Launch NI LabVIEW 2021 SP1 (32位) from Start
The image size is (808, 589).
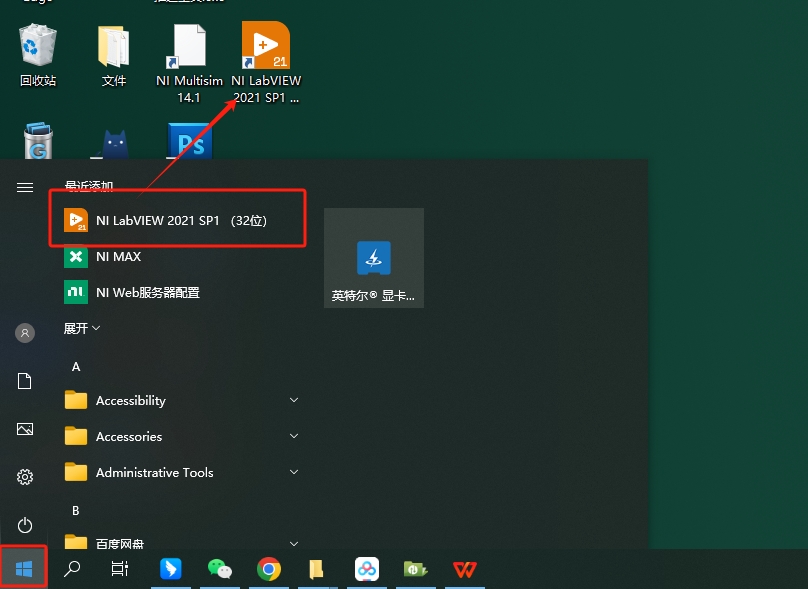pos(177,221)
